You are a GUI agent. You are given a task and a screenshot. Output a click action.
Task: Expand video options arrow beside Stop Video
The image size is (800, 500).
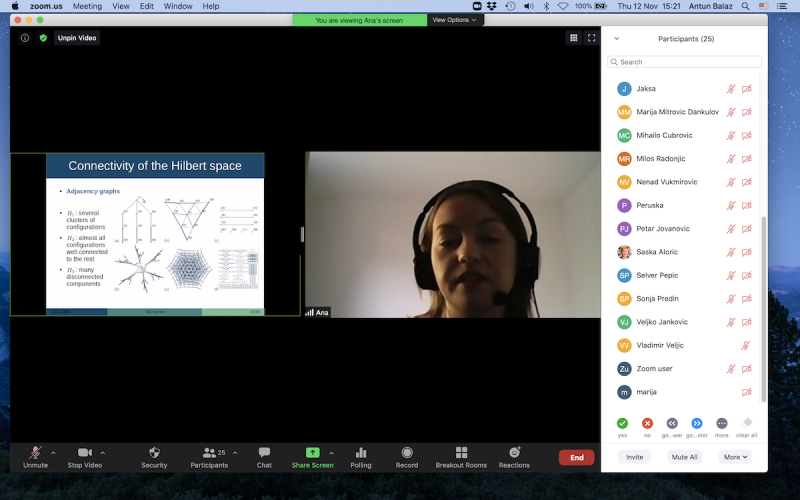[103, 453]
